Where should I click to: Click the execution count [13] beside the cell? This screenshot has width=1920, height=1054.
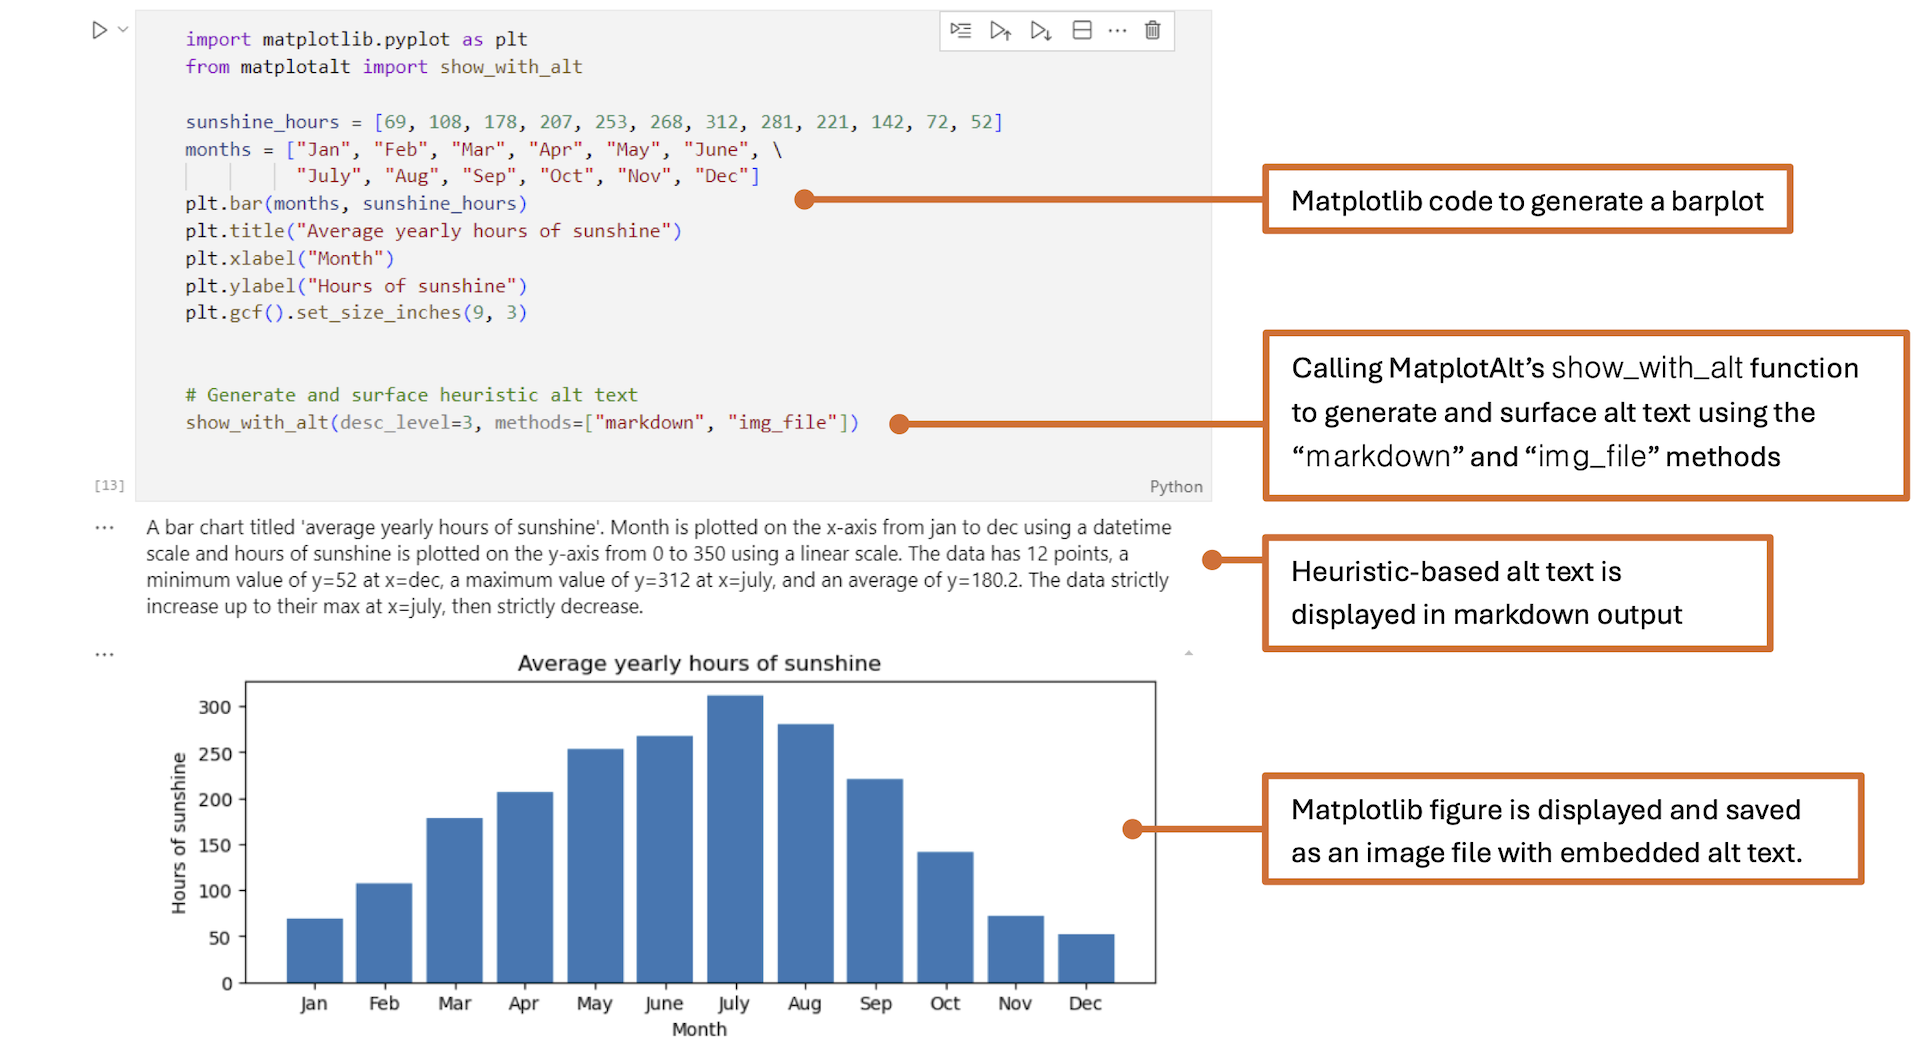(x=109, y=486)
